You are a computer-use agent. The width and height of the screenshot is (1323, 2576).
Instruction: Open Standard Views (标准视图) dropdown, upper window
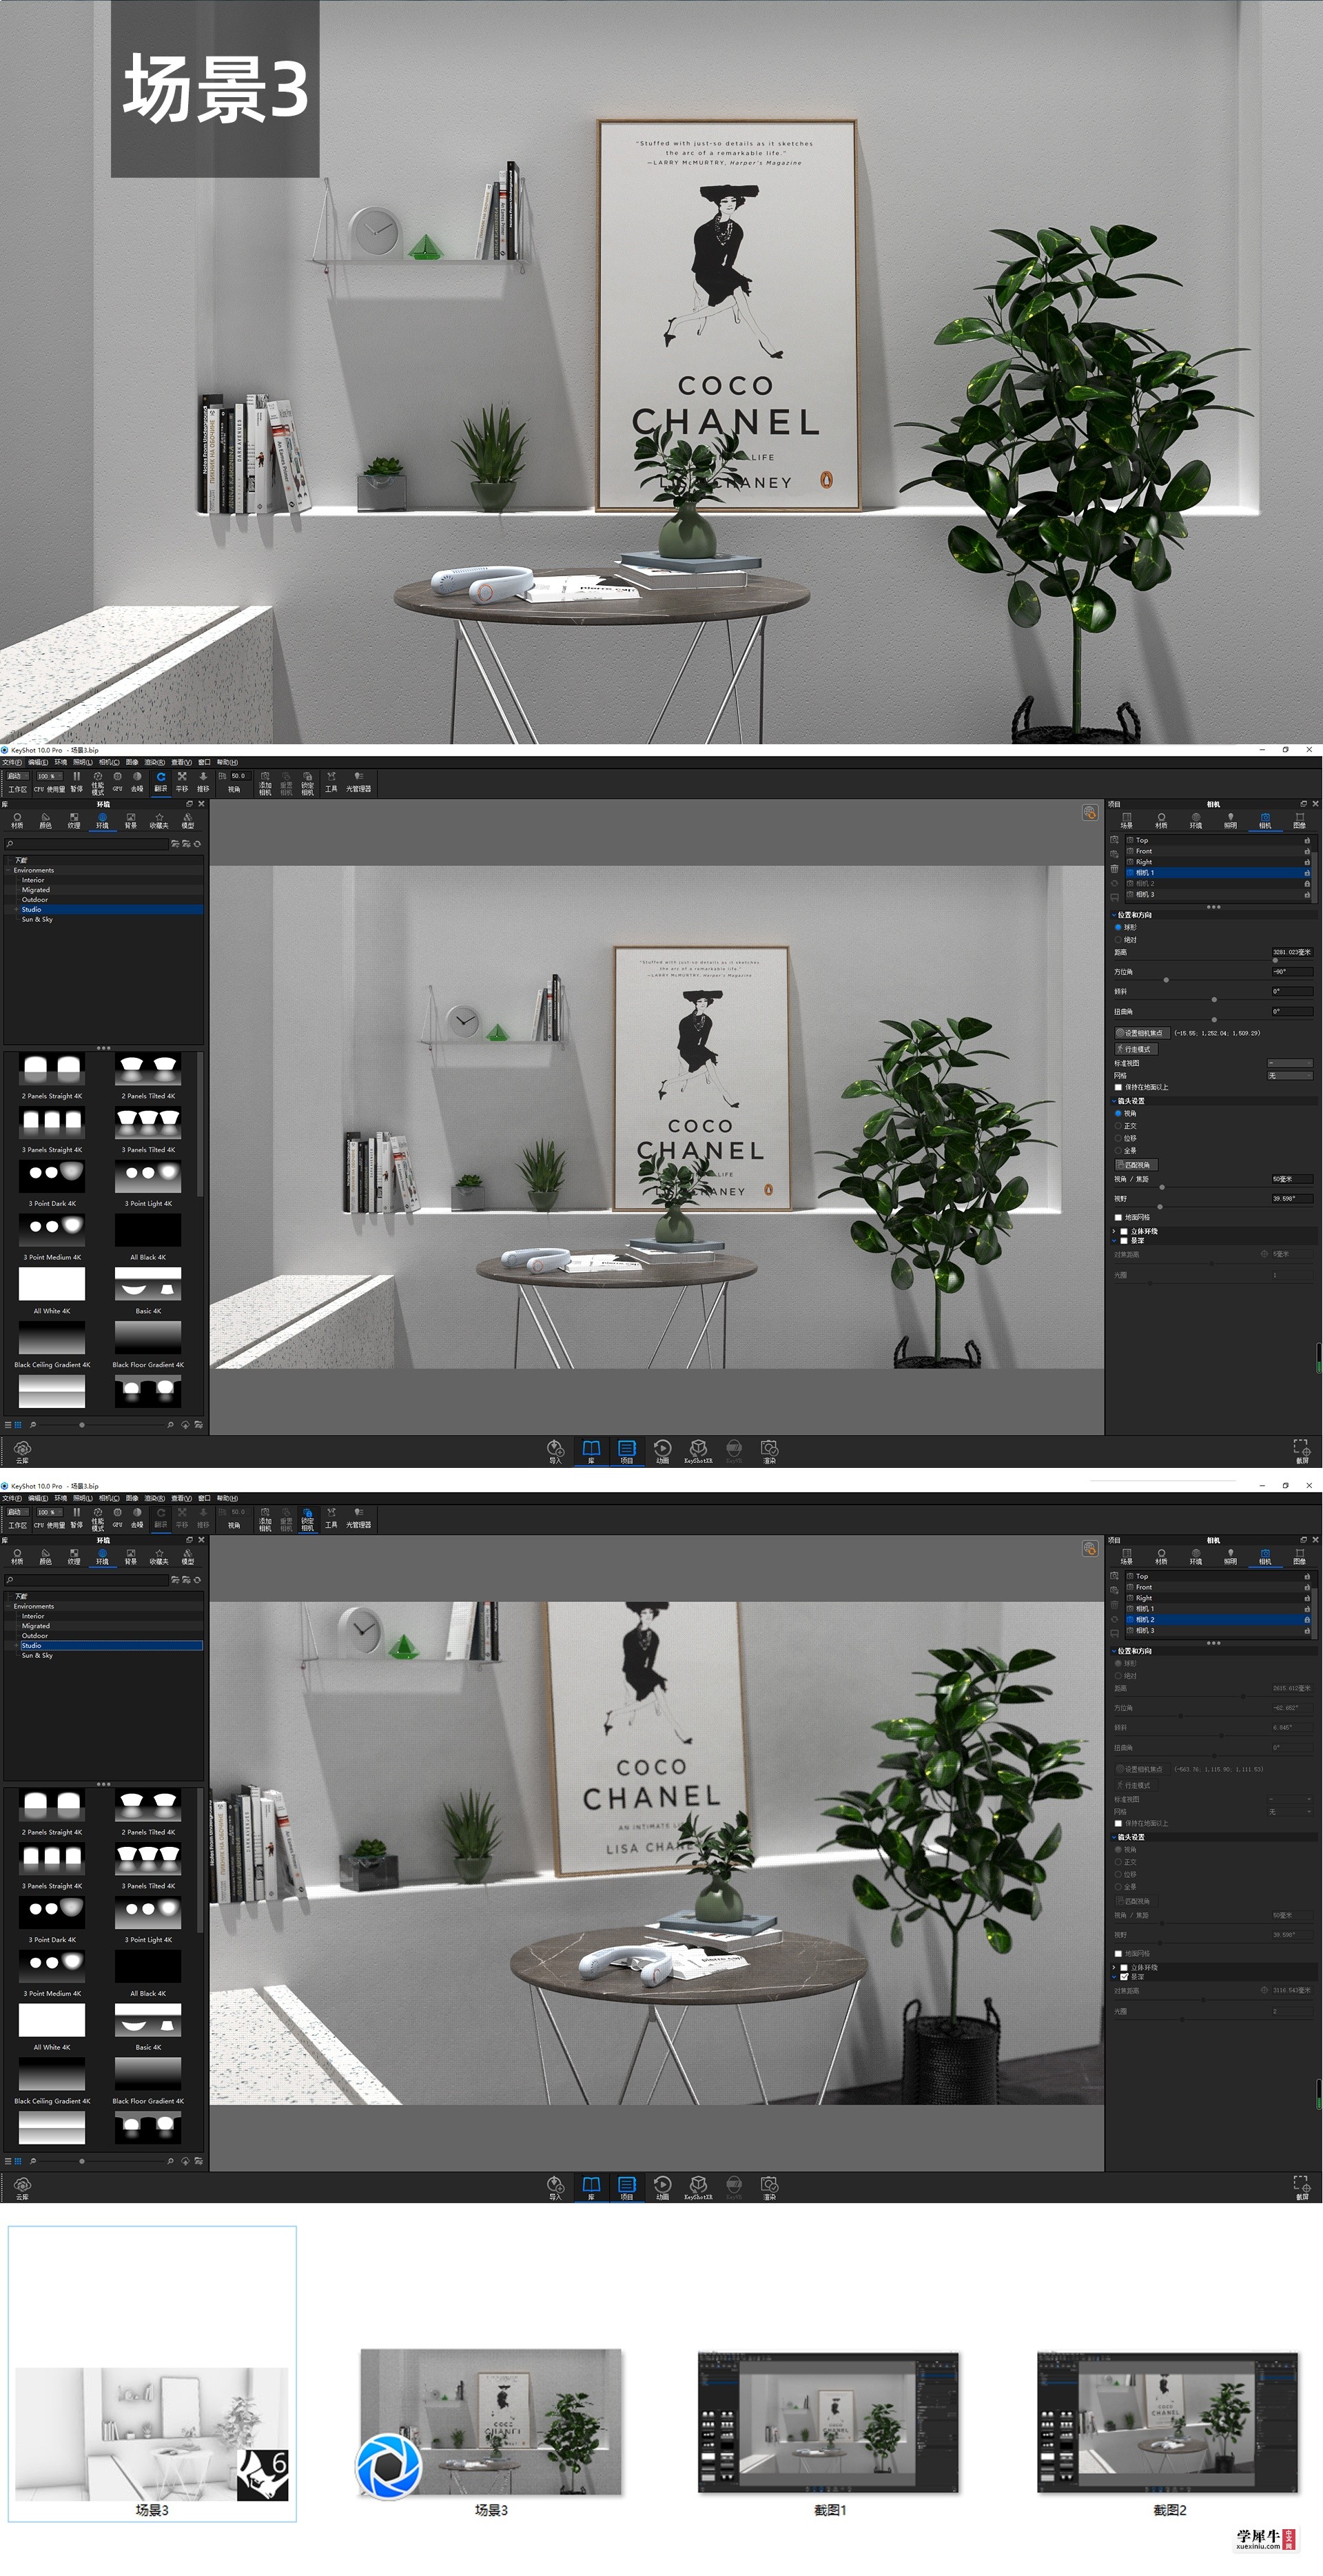(1290, 1063)
